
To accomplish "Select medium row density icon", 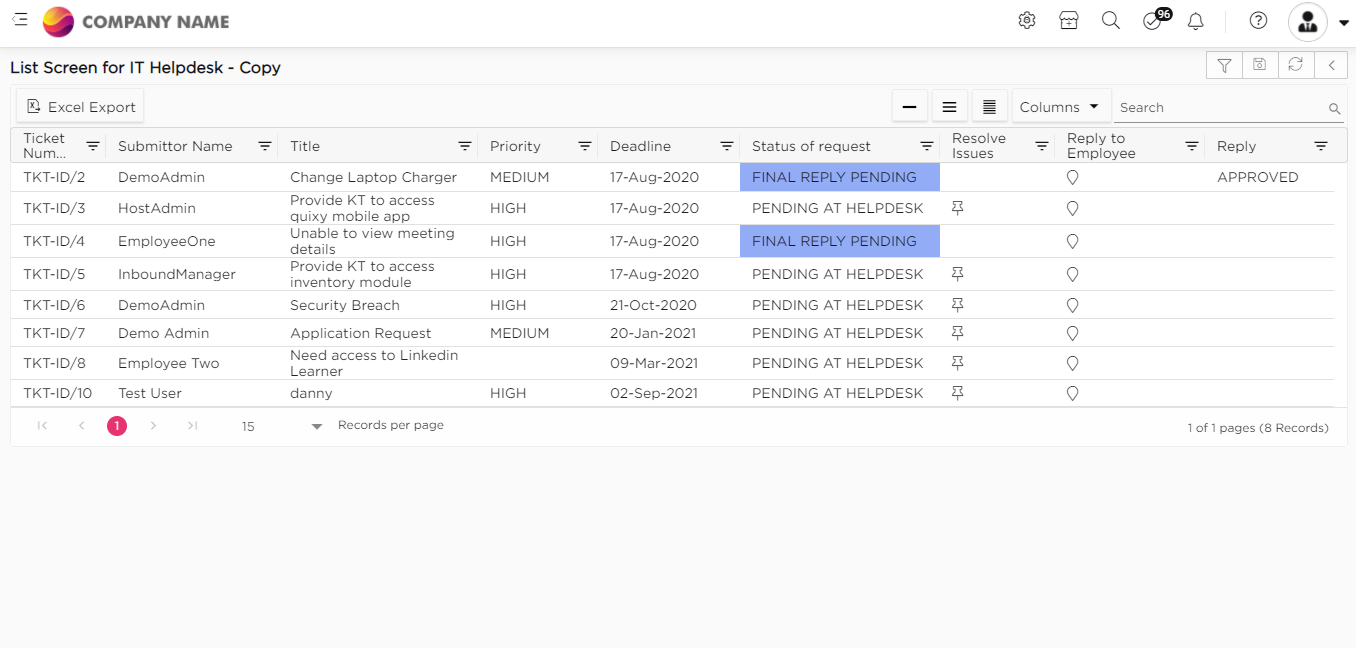I will [950, 107].
